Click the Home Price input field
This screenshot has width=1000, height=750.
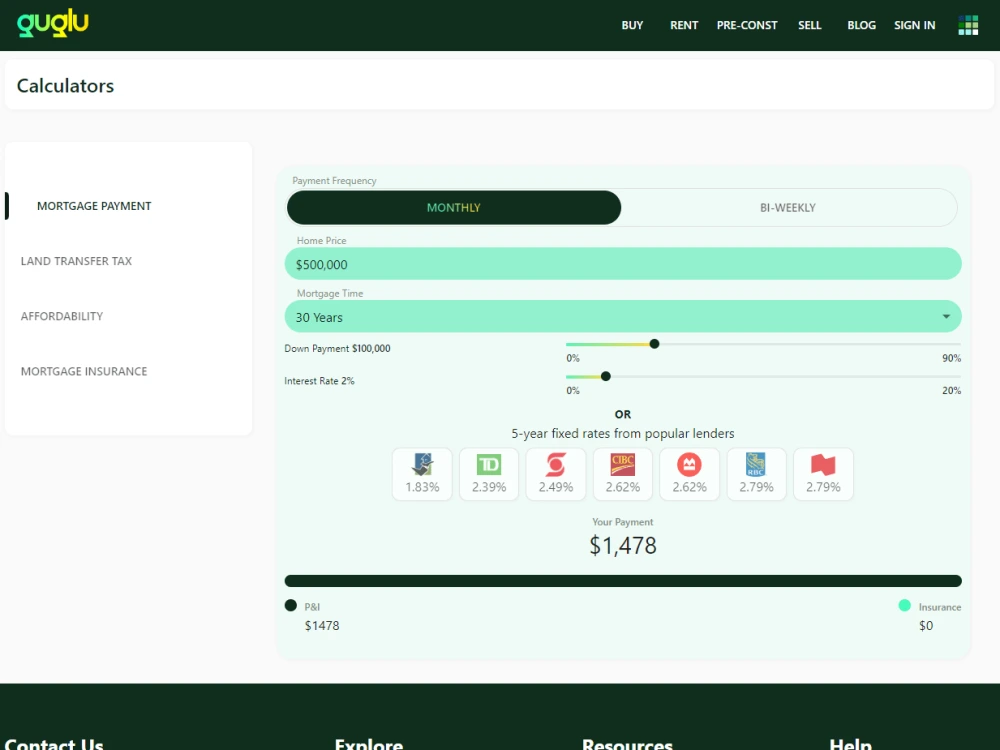click(622, 263)
